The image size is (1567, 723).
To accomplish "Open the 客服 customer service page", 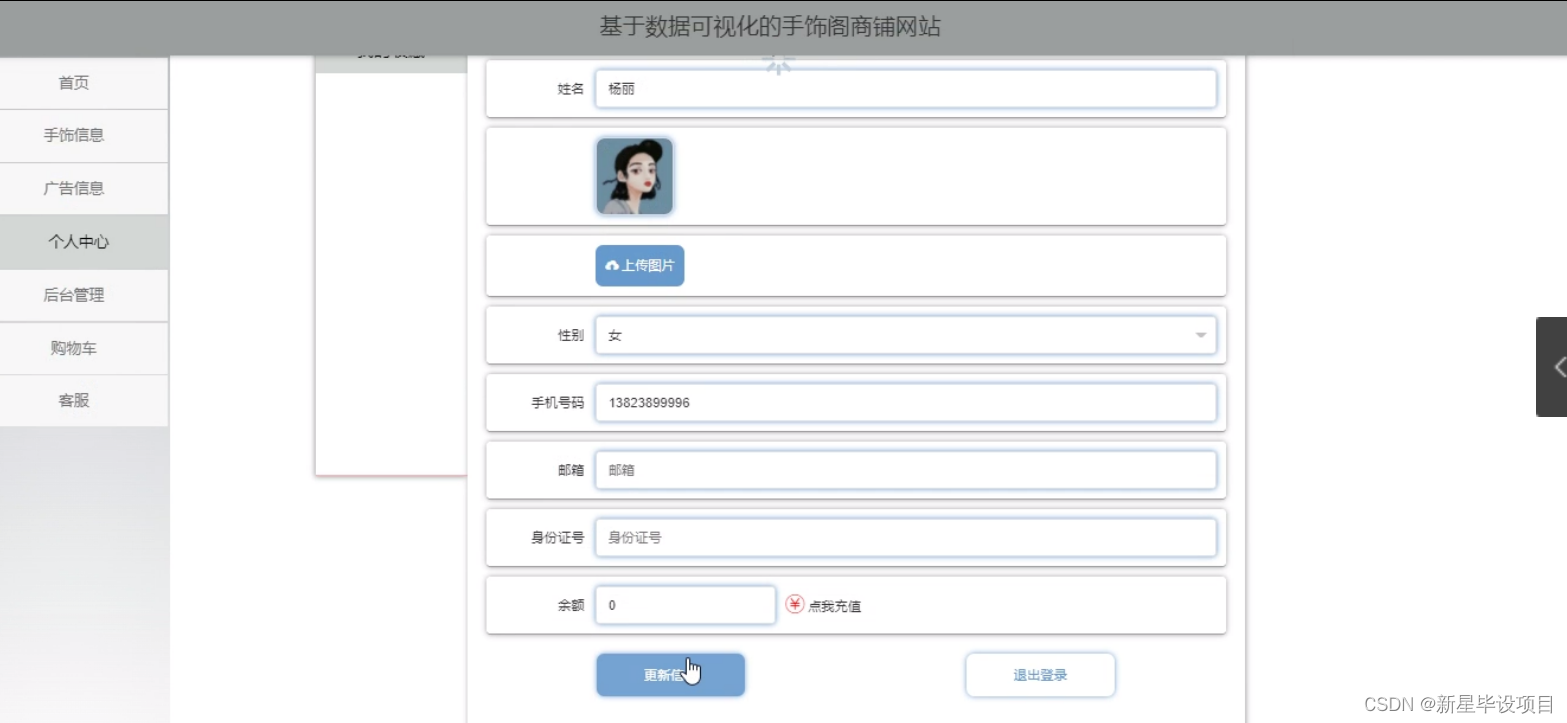I will pyautogui.click(x=72, y=400).
